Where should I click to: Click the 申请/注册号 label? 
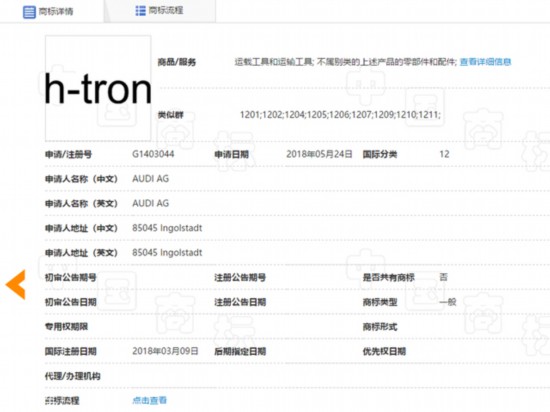[x=68, y=154]
